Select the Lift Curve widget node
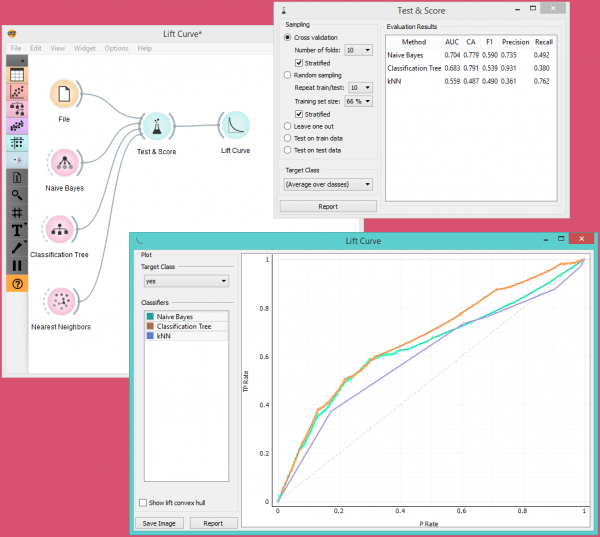Image resolution: width=600 pixels, height=537 pixels. pyautogui.click(x=235, y=126)
